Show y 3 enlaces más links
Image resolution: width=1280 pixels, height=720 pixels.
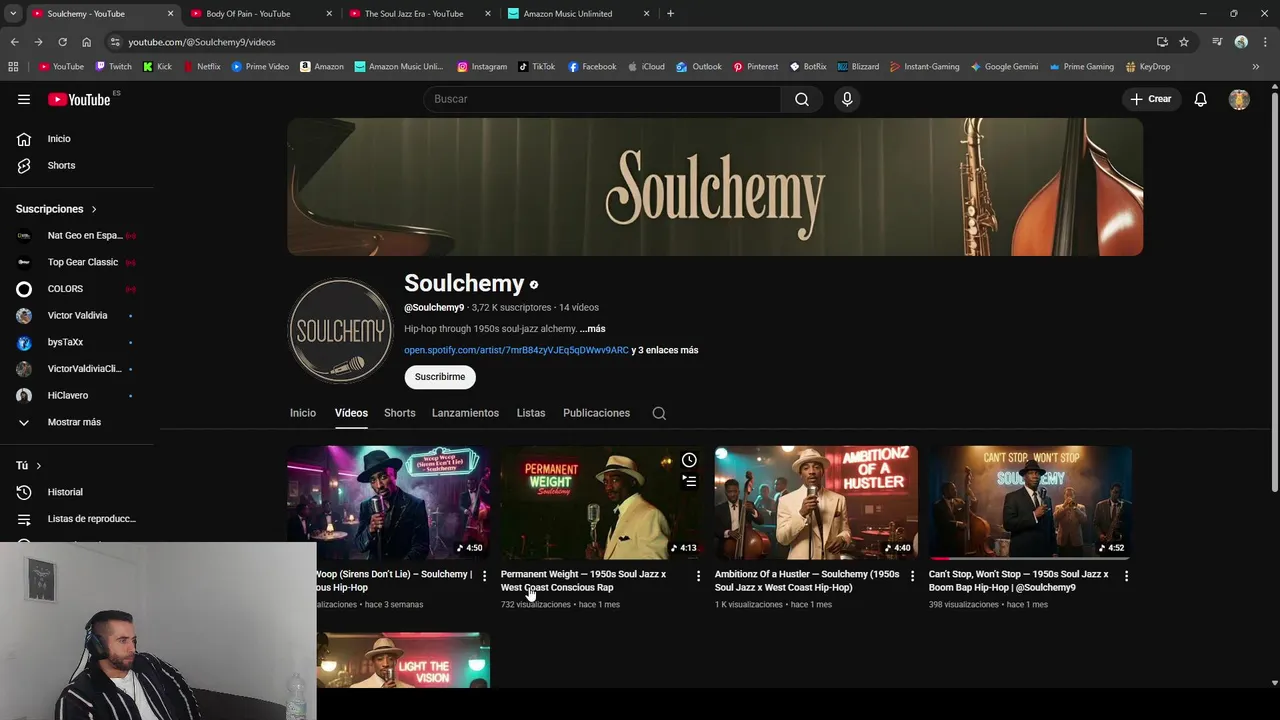[665, 350]
